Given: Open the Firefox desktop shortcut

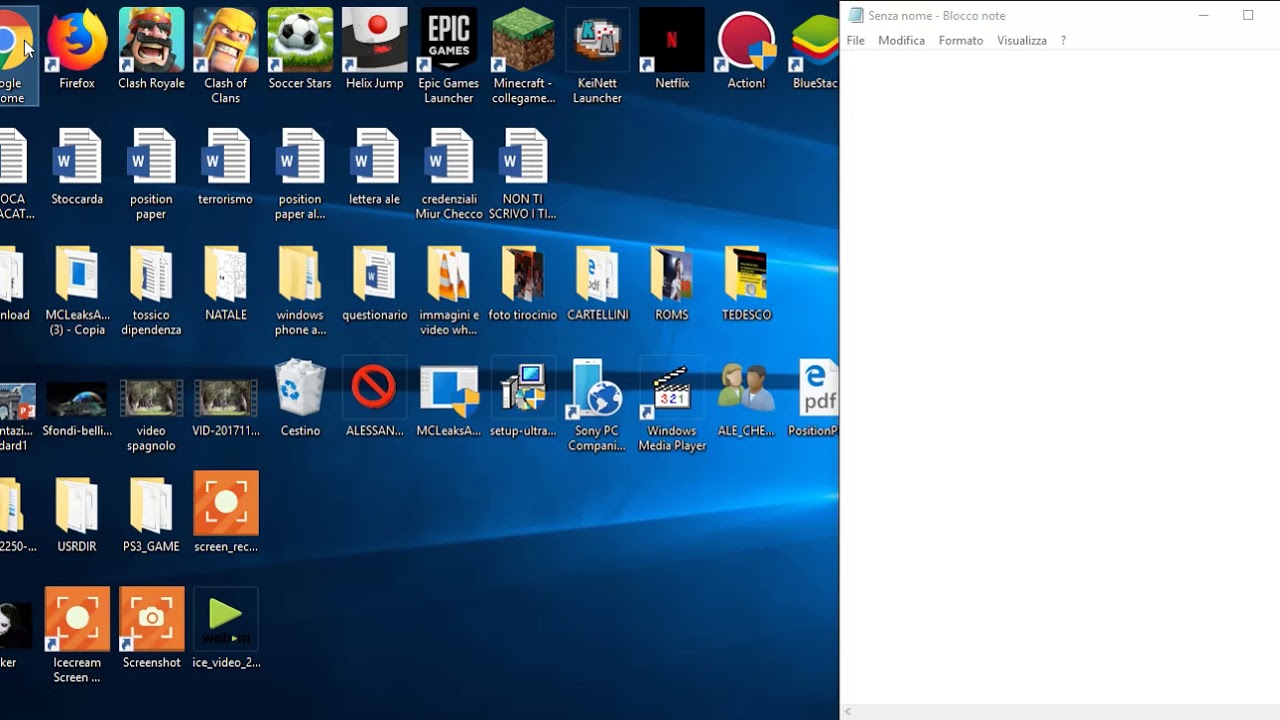Looking at the screenshot, I should pyautogui.click(x=77, y=49).
